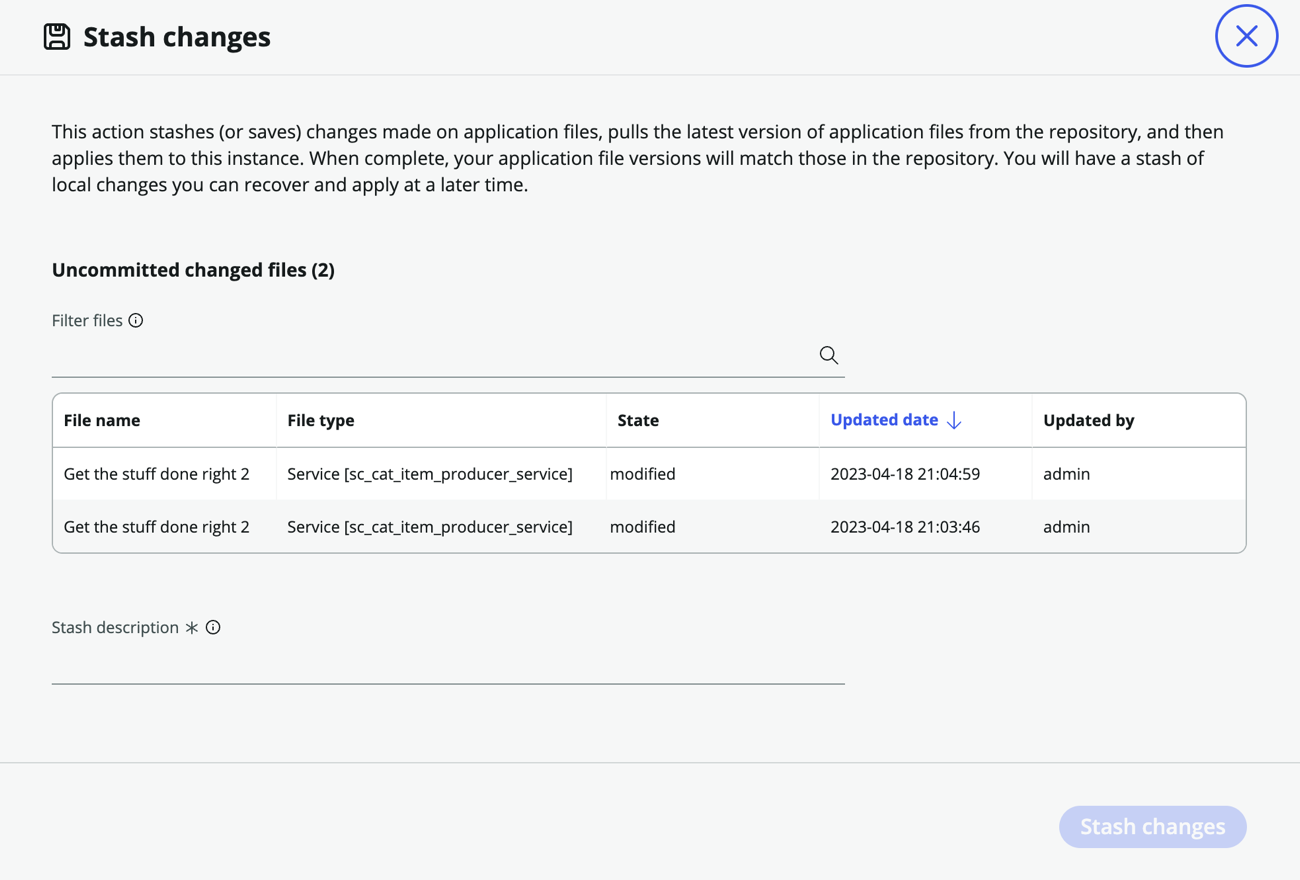The image size is (1300, 880).
Task: Click file type cell in 21:03:46 row
Action: [430, 527]
